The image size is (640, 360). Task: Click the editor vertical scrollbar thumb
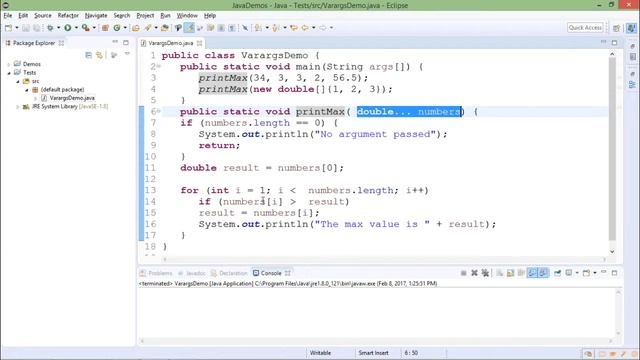pyautogui.click(x=612, y=149)
